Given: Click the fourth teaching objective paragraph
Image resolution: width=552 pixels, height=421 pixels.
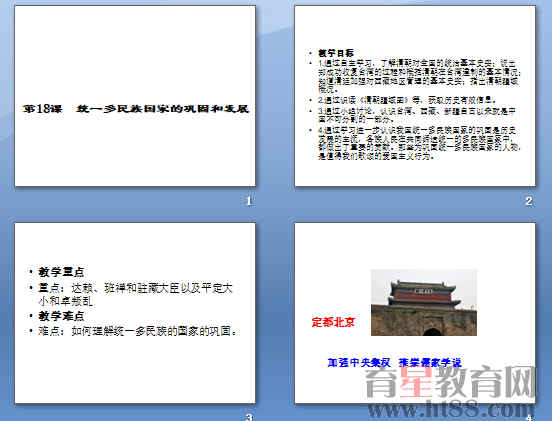Looking at the screenshot, I should tap(419, 143).
